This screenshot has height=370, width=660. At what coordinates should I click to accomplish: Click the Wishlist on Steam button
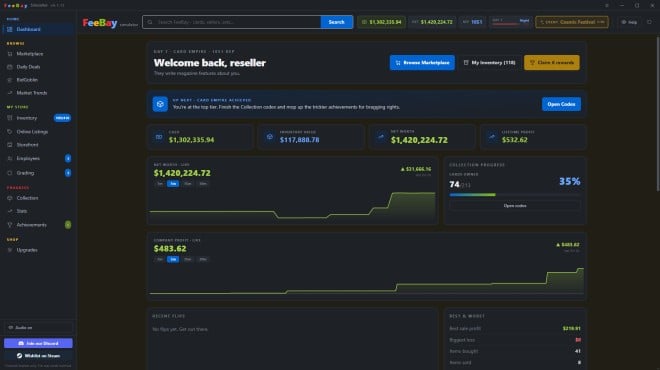pos(38,356)
